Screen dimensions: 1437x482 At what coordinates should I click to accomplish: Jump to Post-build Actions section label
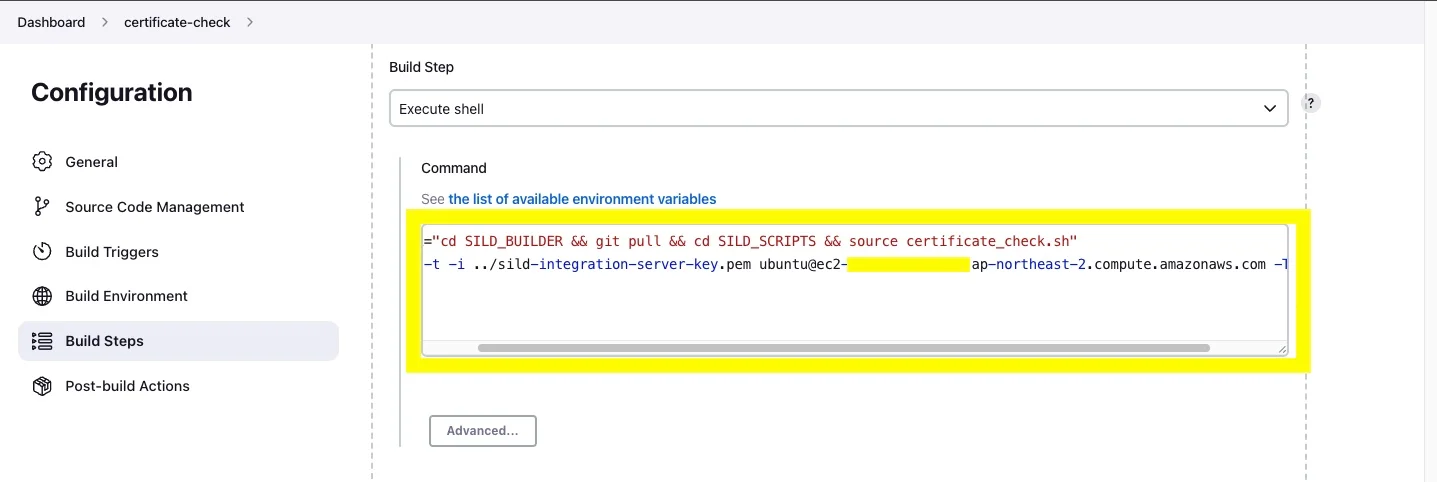pos(127,386)
